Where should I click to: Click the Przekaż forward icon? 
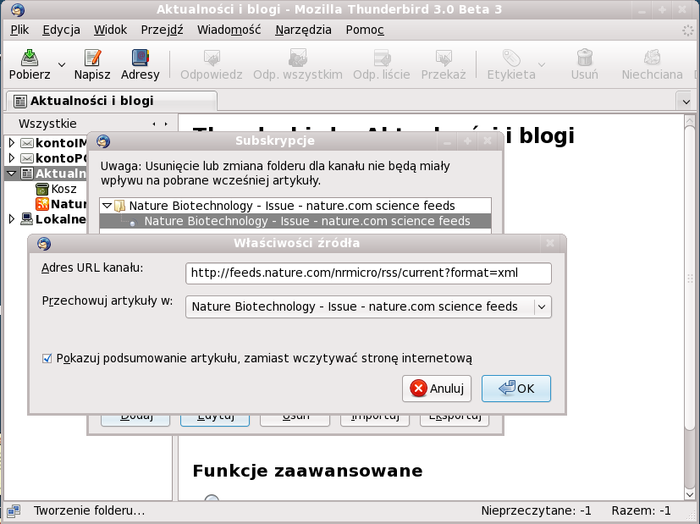click(442, 58)
